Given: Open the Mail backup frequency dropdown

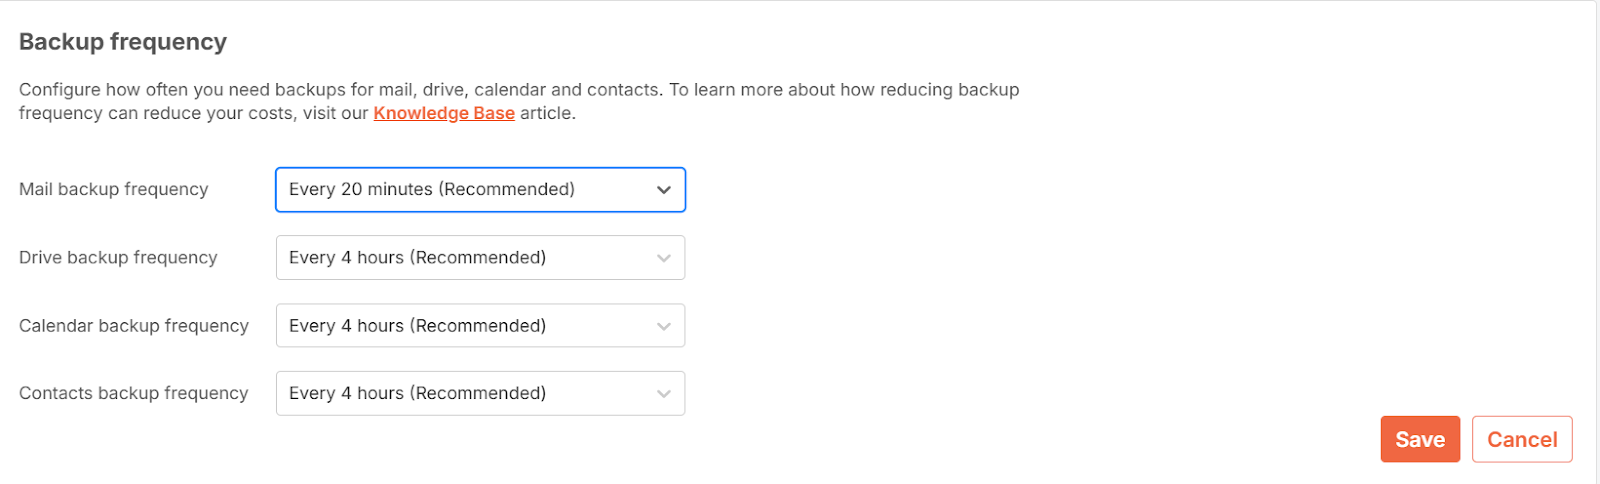Looking at the screenshot, I should (x=480, y=190).
